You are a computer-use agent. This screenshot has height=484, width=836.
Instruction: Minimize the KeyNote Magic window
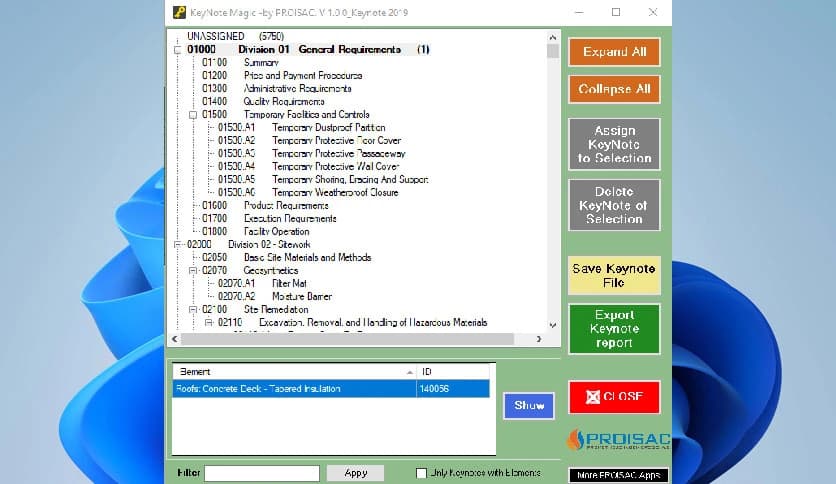point(579,12)
